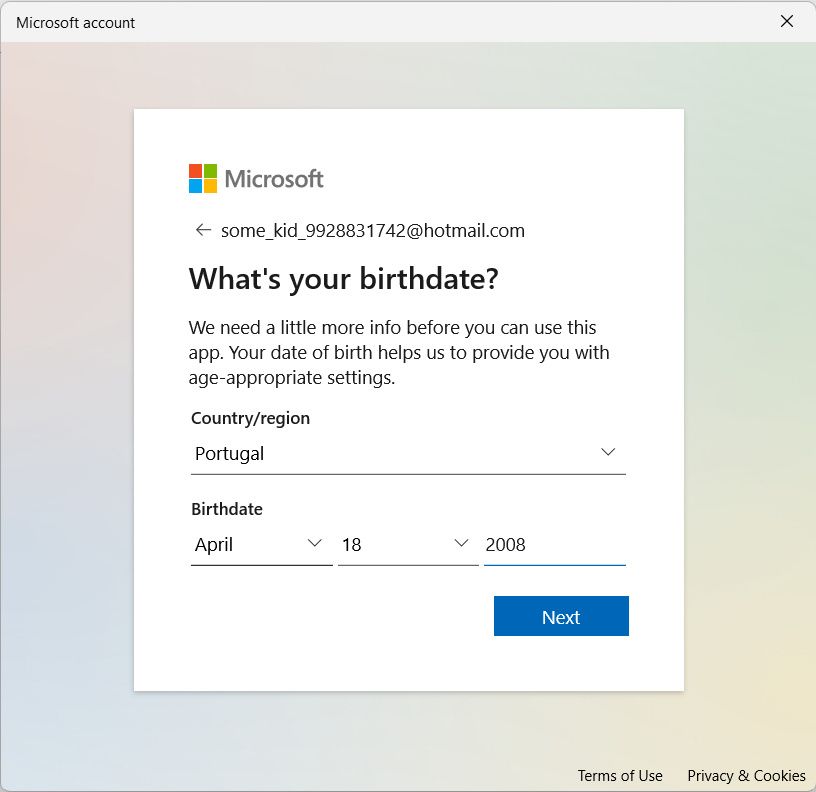Click the Terms of Use link
Image resolution: width=816 pixels, height=792 pixels.
620,775
